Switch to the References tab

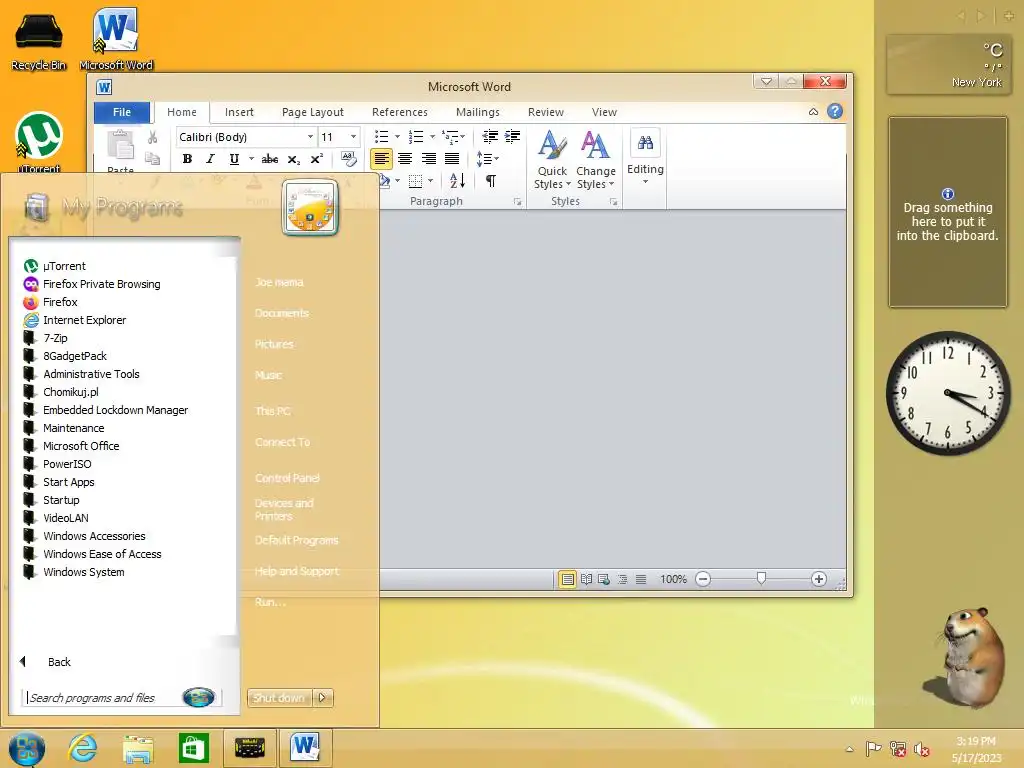pos(400,112)
